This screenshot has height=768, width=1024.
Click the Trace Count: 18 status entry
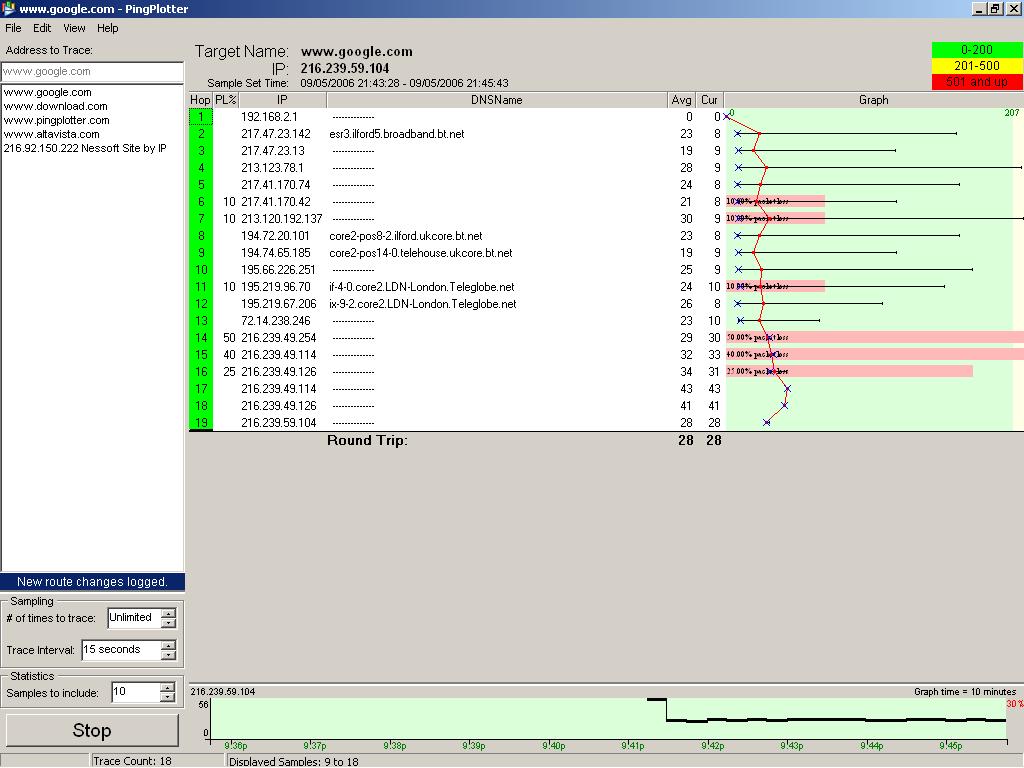132,761
